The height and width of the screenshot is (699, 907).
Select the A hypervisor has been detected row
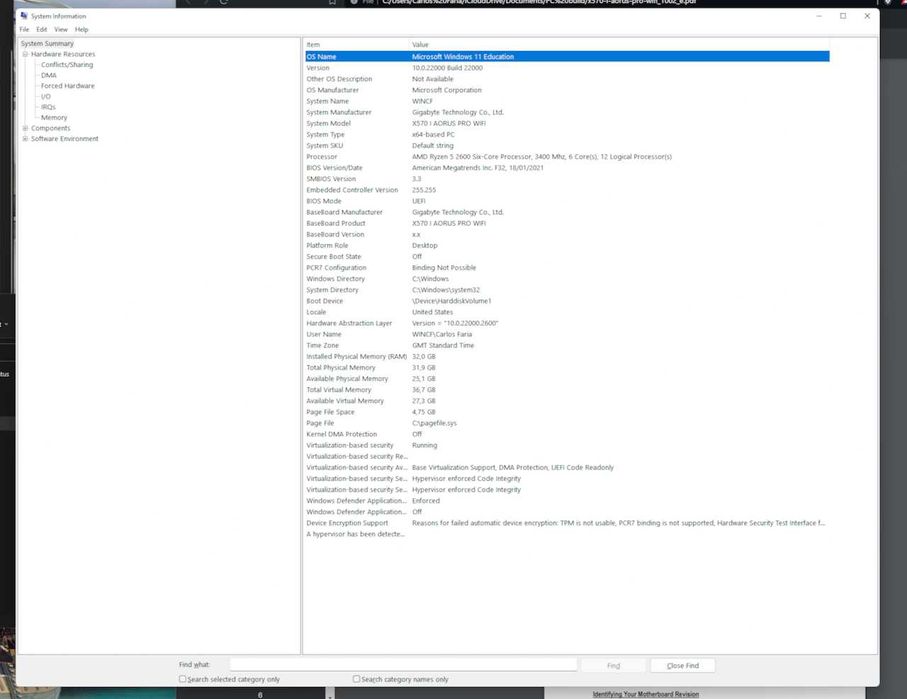[x=567, y=534]
